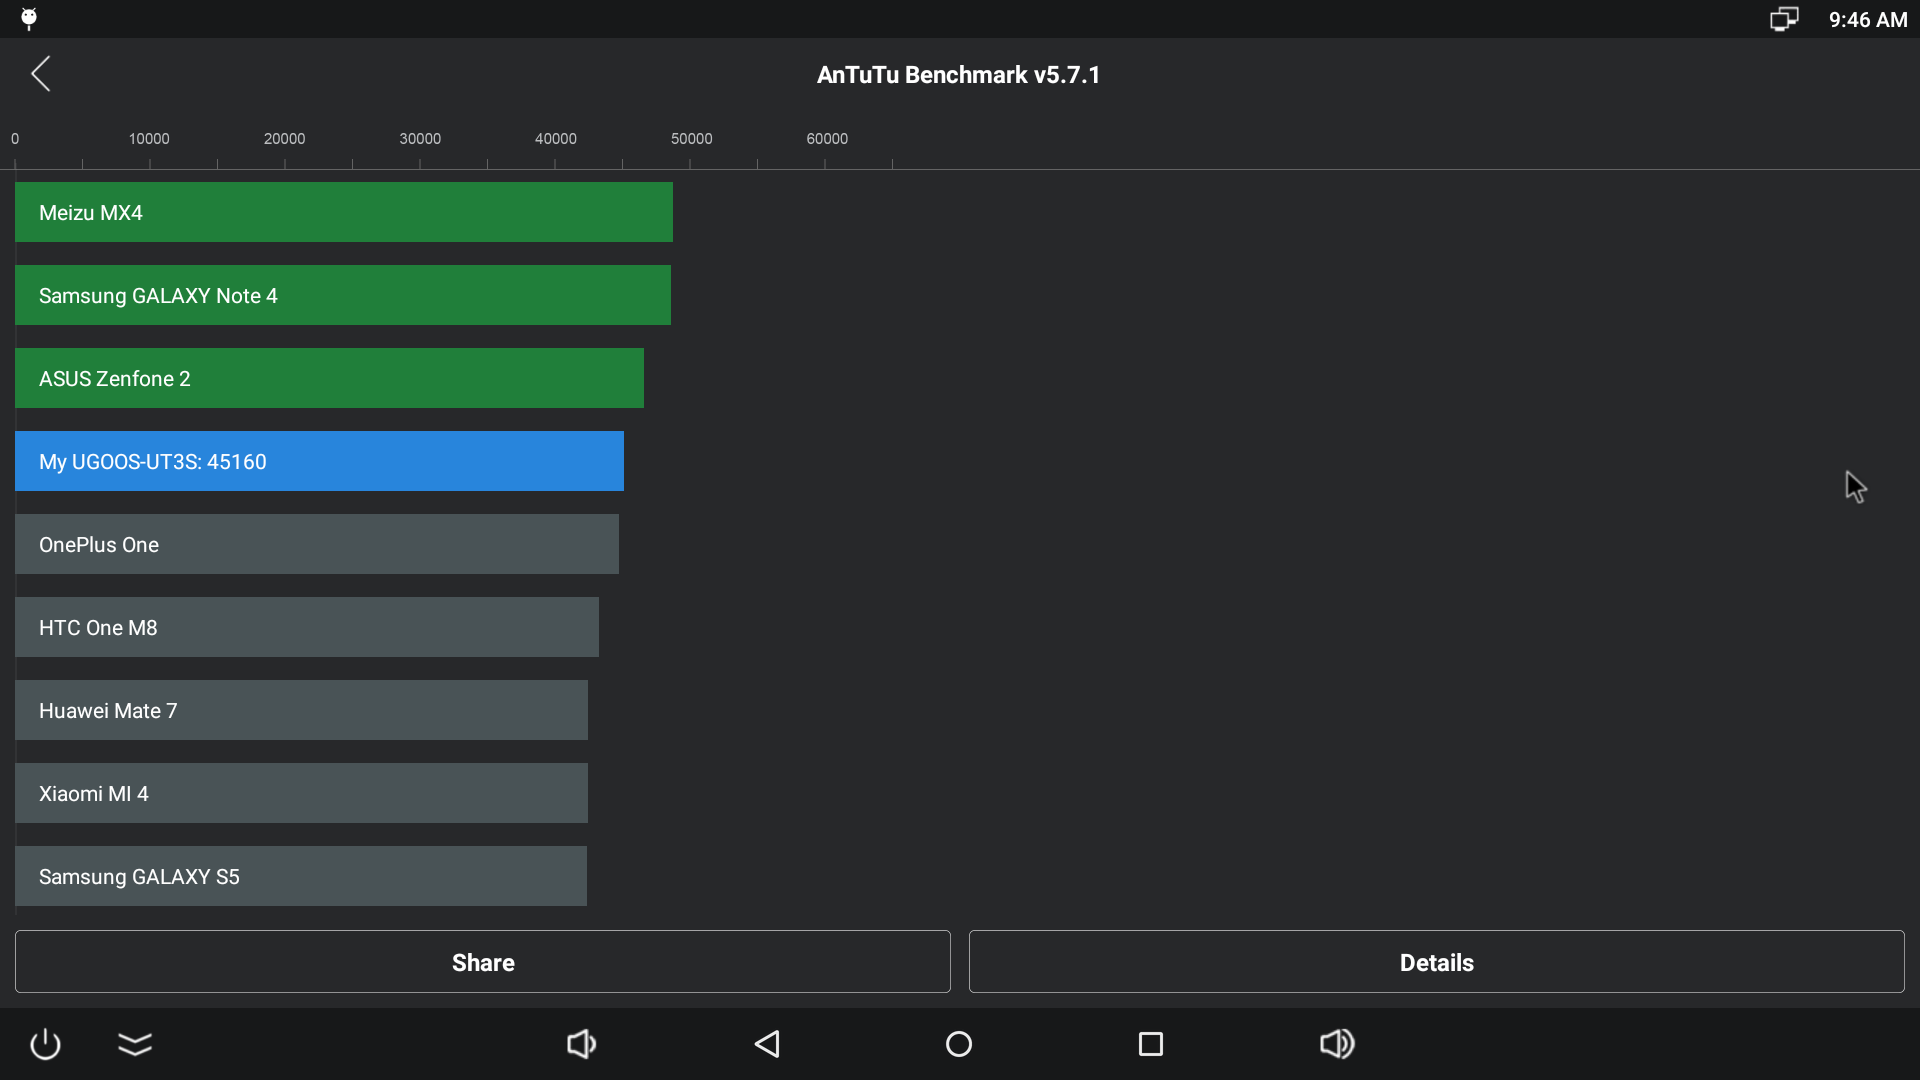Viewport: 1920px width, 1080px height.
Task: Hide navigation bar with double-chevron icon
Action: [135, 1044]
